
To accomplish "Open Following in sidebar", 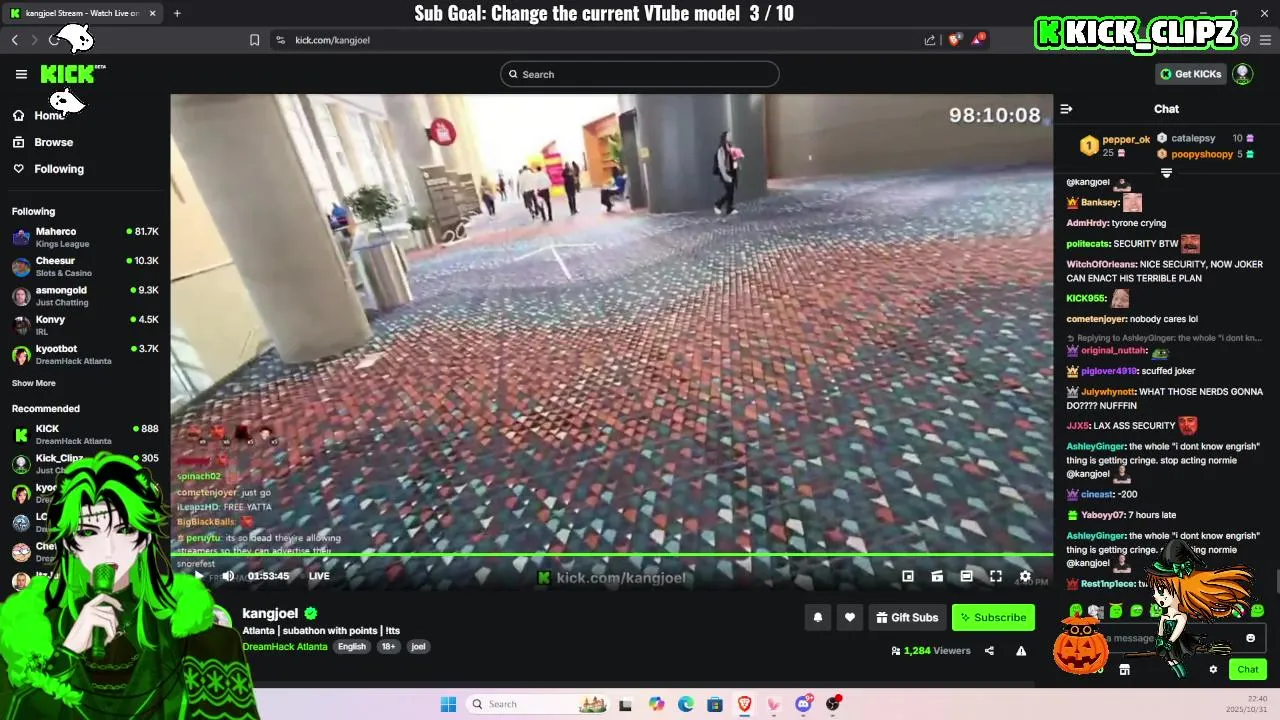I will point(59,169).
